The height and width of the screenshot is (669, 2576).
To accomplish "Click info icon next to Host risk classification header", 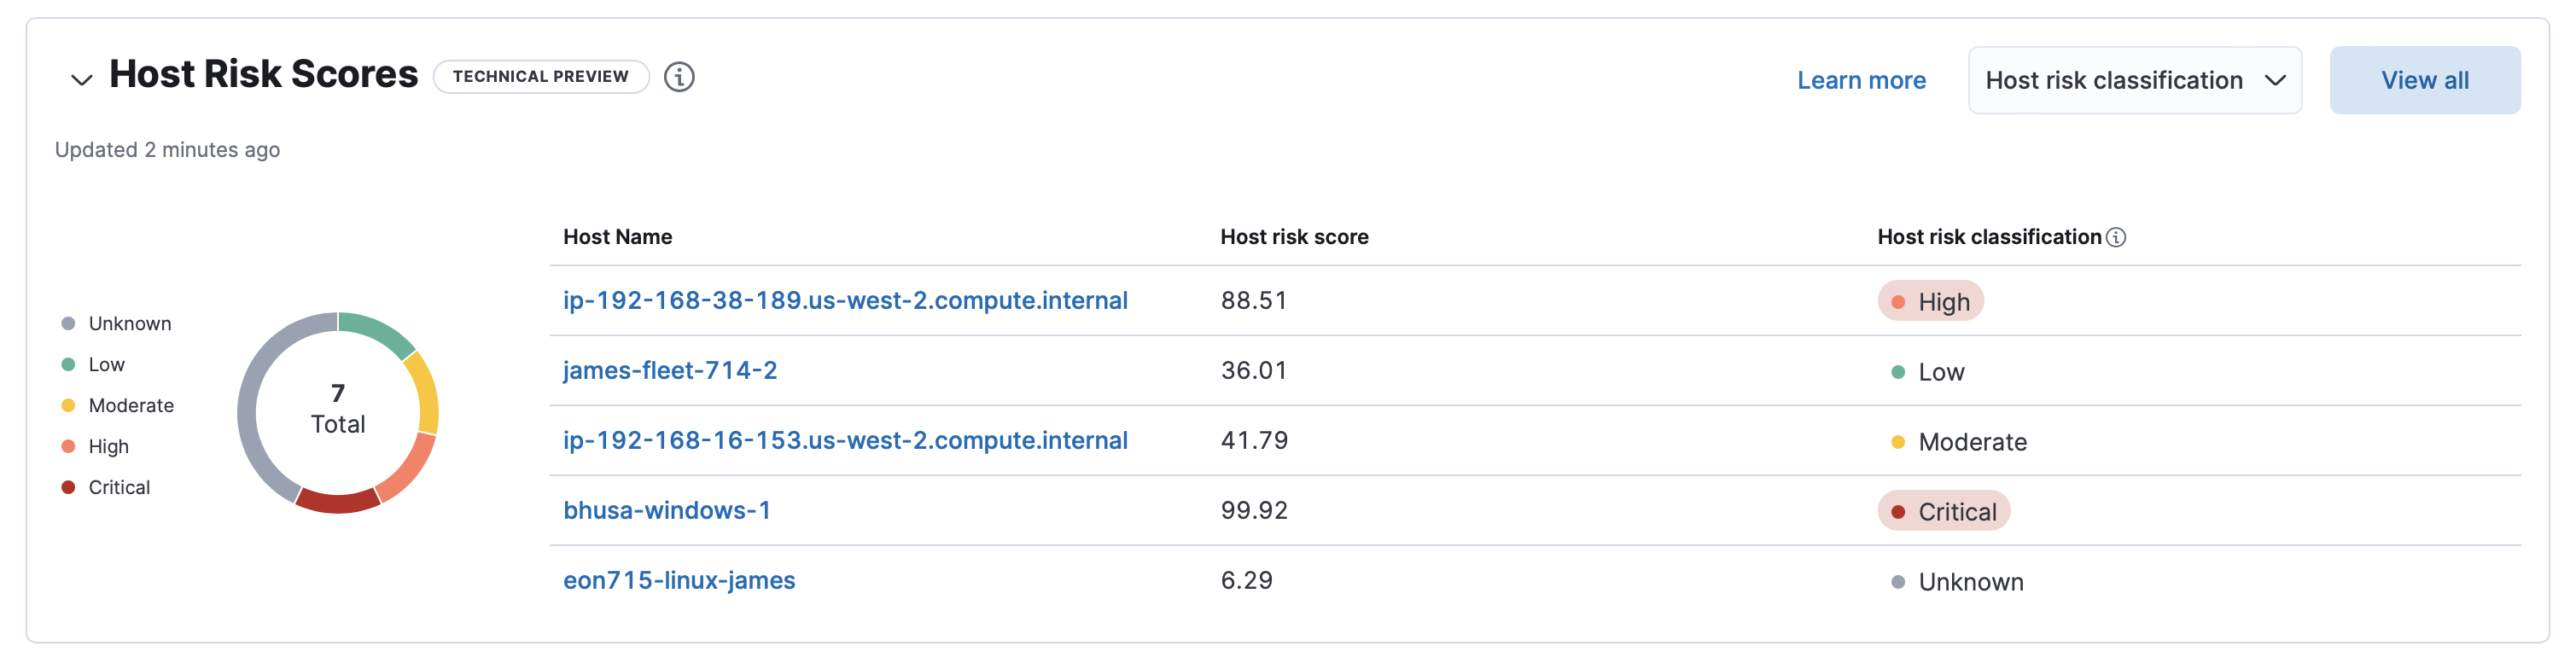I will pos(2115,237).
